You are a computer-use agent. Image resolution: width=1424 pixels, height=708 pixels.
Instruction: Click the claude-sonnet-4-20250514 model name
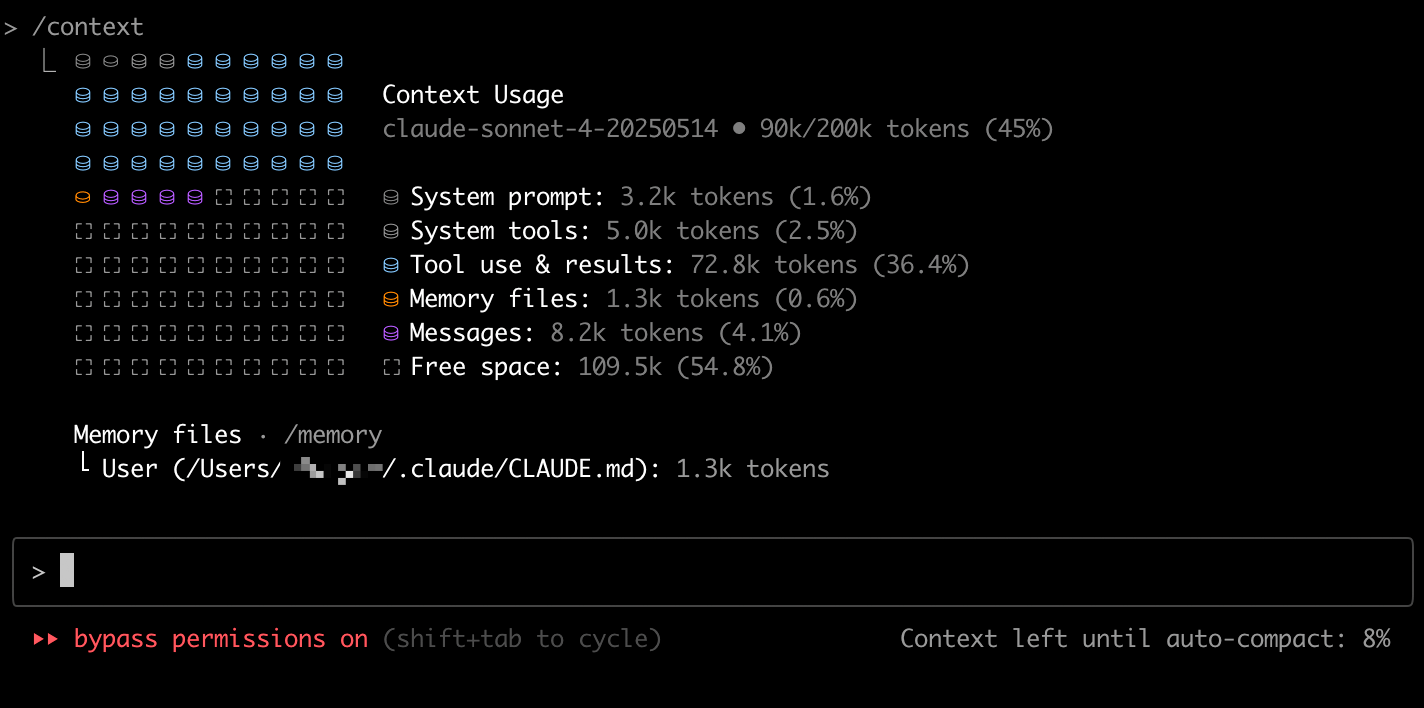550,129
